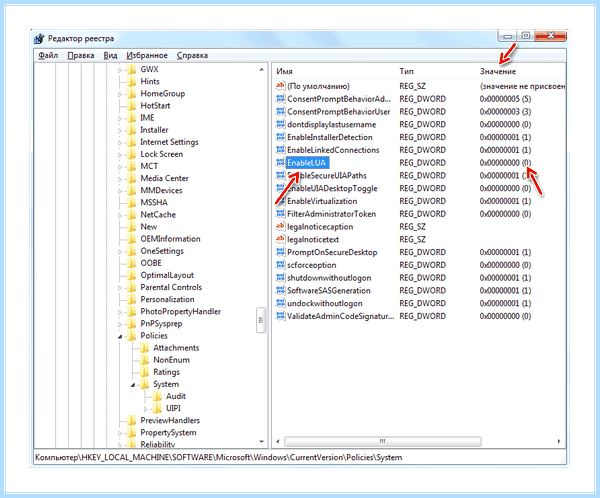The image size is (600, 498).
Task: Click the SoftwareSASGeneration DWORD icon
Action: pyautogui.click(x=280, y=291)
